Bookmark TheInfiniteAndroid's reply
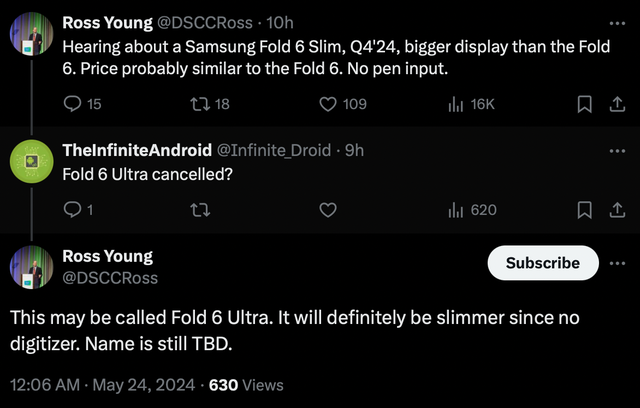Image resolution: width=640 pixels, height=408 pixels. point(587,210)
